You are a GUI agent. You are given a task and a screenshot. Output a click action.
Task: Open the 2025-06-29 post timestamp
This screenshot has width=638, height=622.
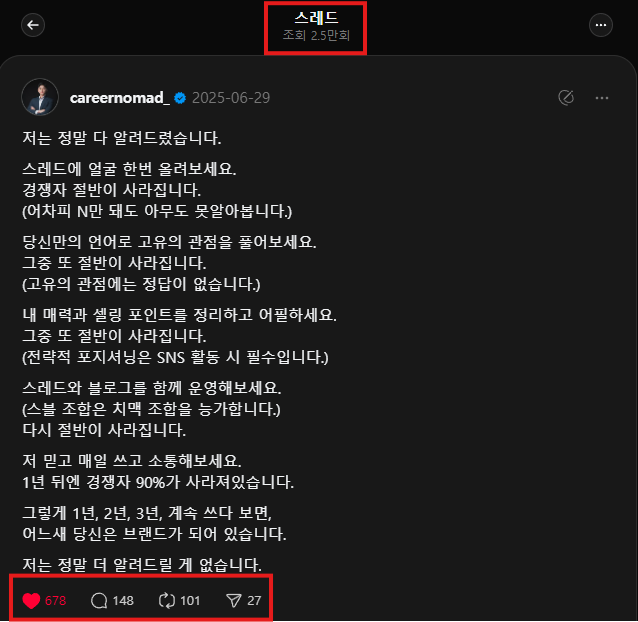click(x=231, y=98)
